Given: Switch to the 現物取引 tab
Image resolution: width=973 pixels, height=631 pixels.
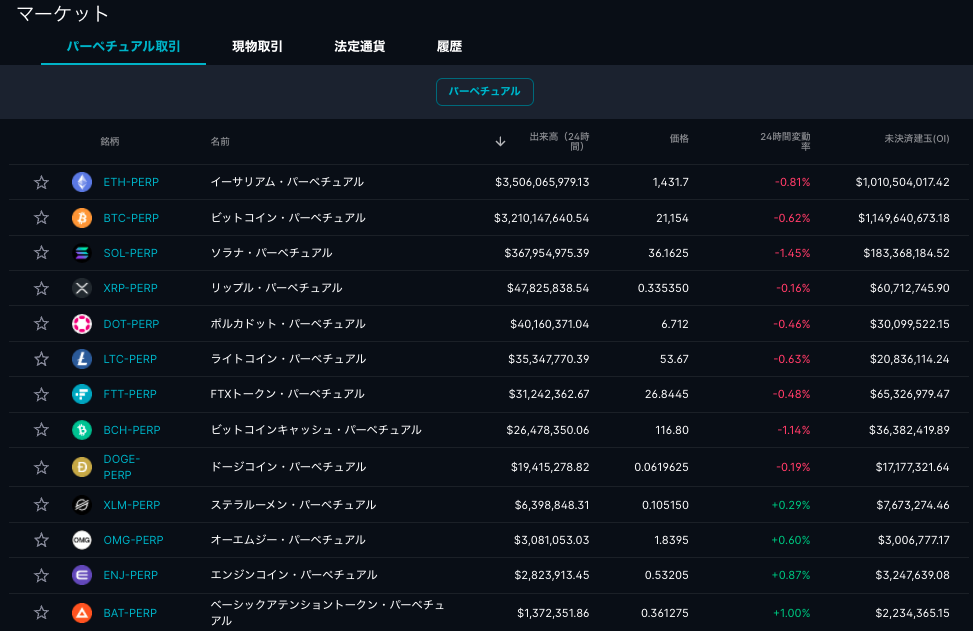Looking at the screenshot, I should pos(257,47).
